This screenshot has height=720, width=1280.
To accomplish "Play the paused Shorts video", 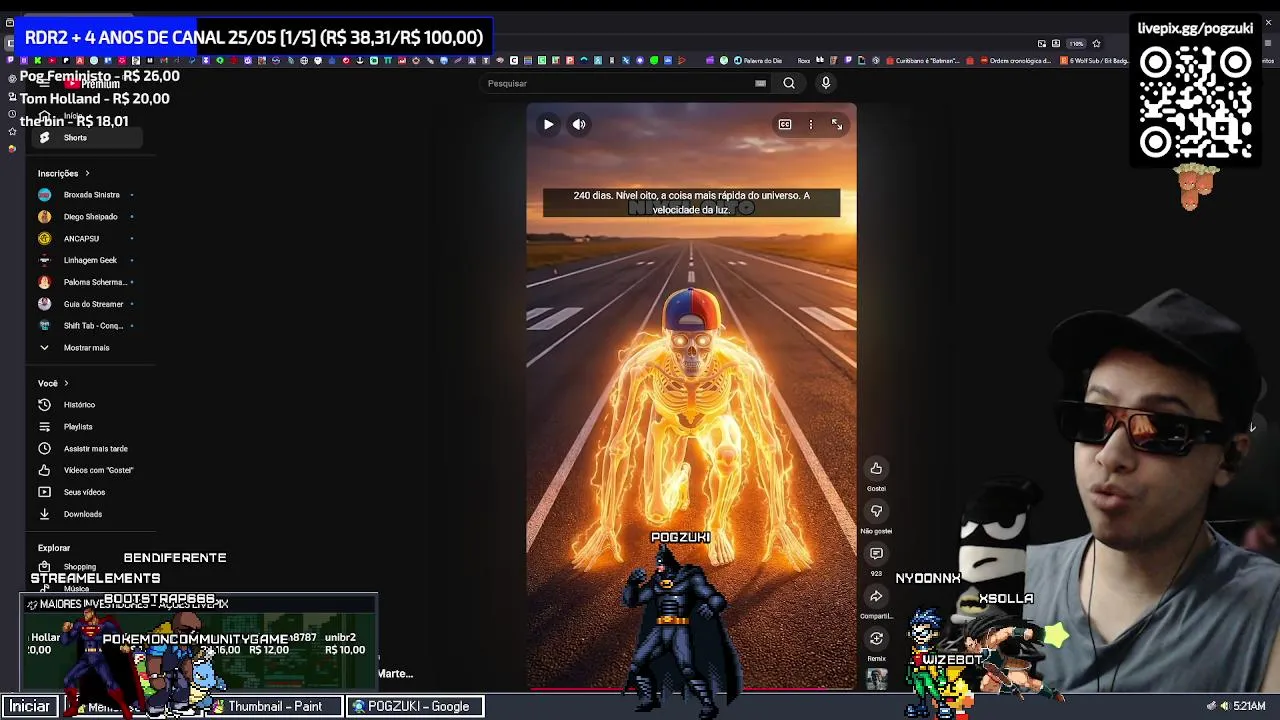I will pyautogui.click(x=548, y=124).
